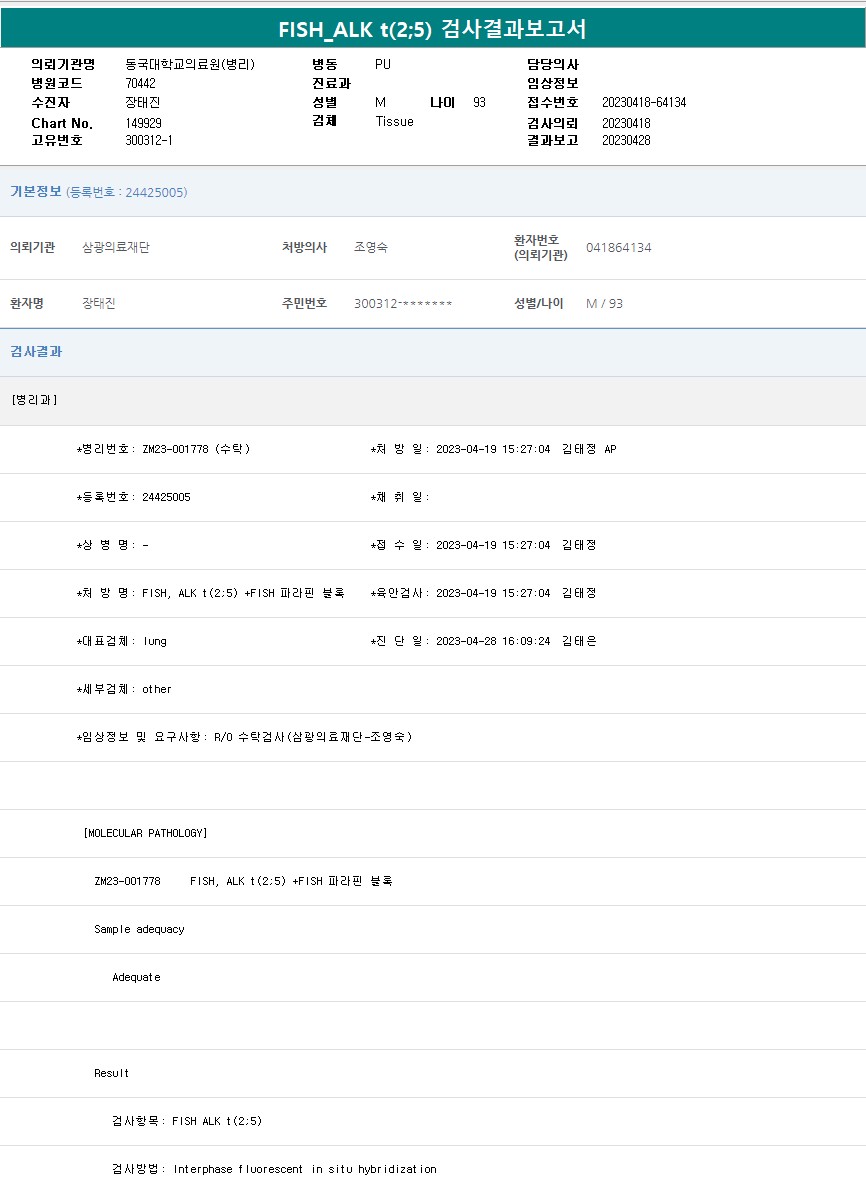Click the masked 주민번호 300312-*******
This screenshot has width=866, height=1192.
pyautogui.click(x=403, y=304)
